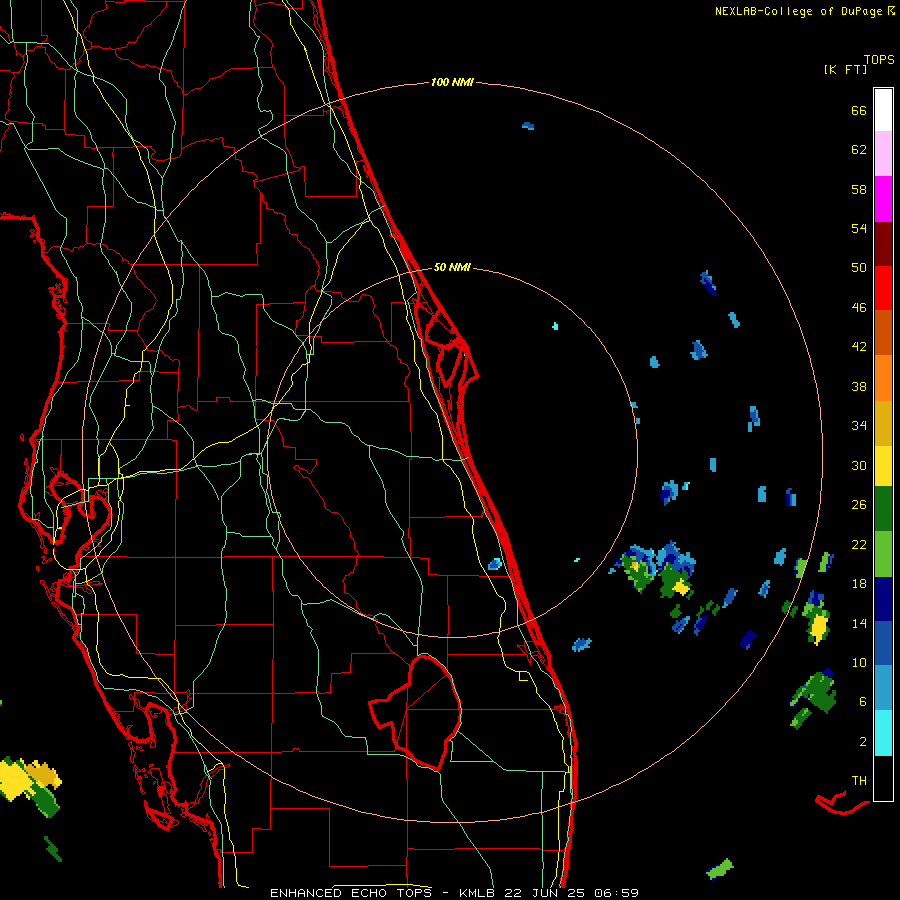Click the 46 scale label

click(859, 308)
